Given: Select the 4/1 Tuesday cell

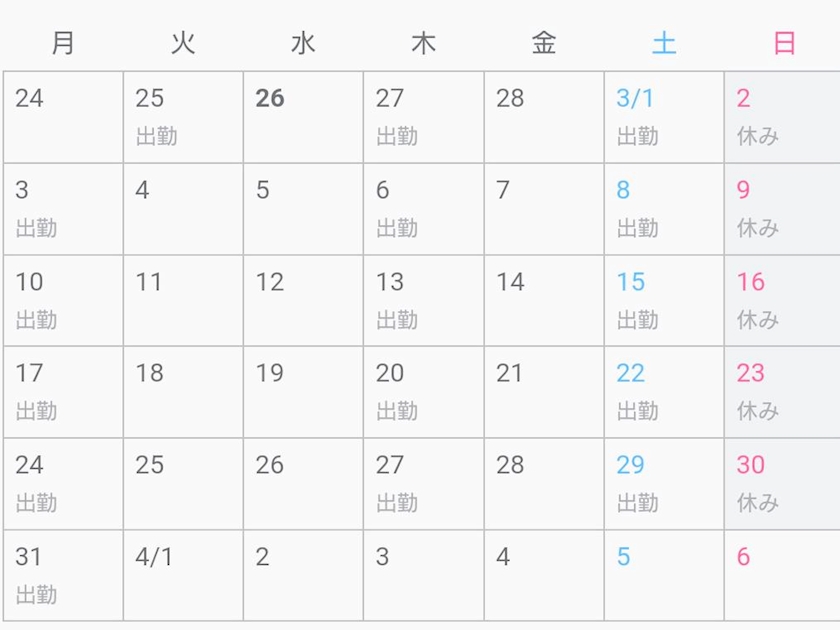Looking at the screenshot, I should tap(183, 576).
